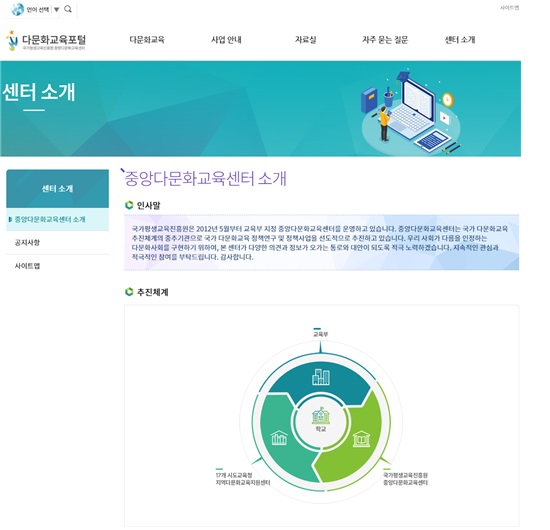550x530 pixels.
Task: Open the 센터 소개 top menu
Action: tap(460, 40)
